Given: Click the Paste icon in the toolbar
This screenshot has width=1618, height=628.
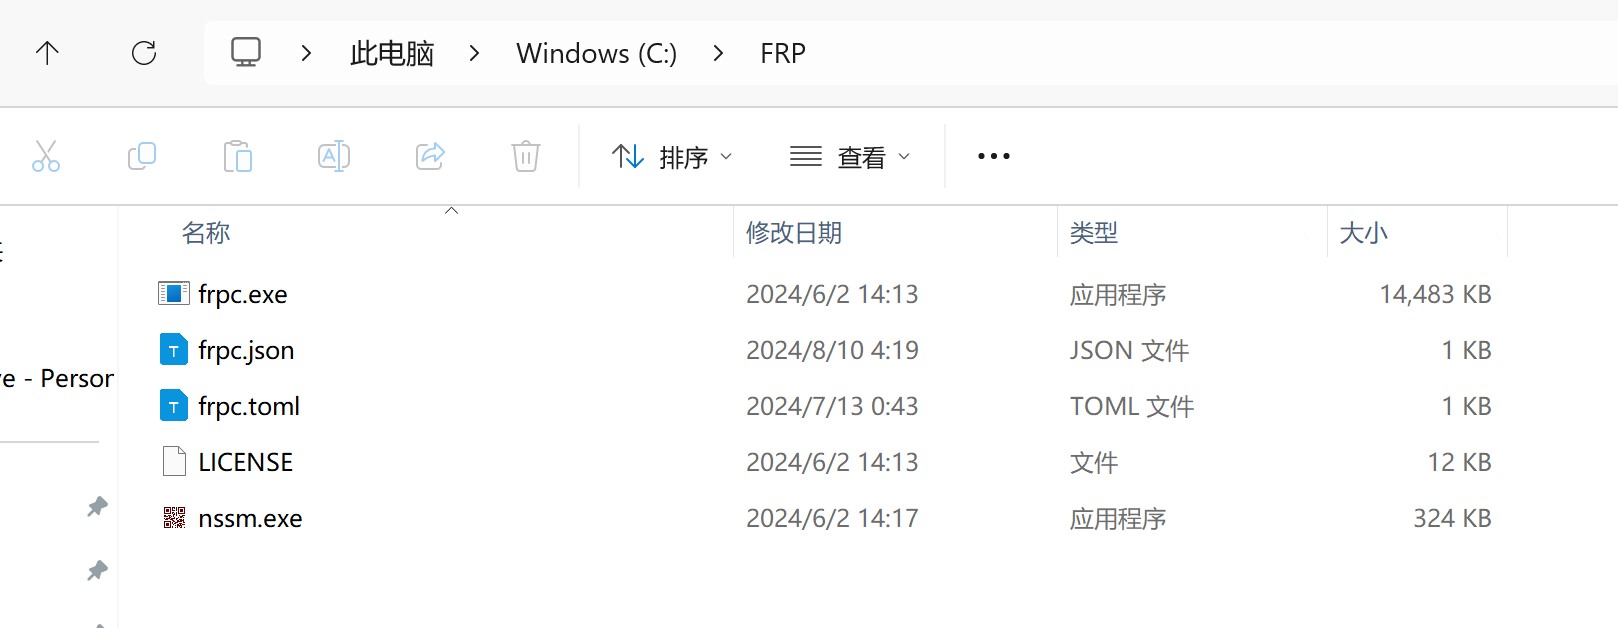Looking at the screenshot, I should tap(238, 156).
